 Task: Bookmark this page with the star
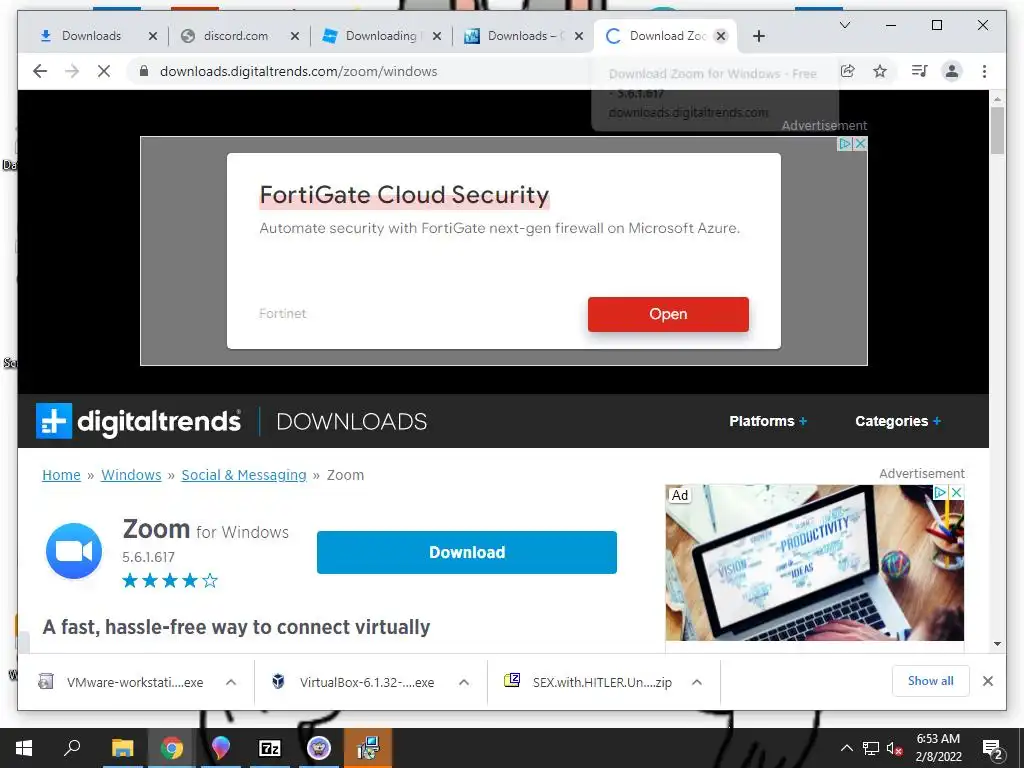(880, 71)
